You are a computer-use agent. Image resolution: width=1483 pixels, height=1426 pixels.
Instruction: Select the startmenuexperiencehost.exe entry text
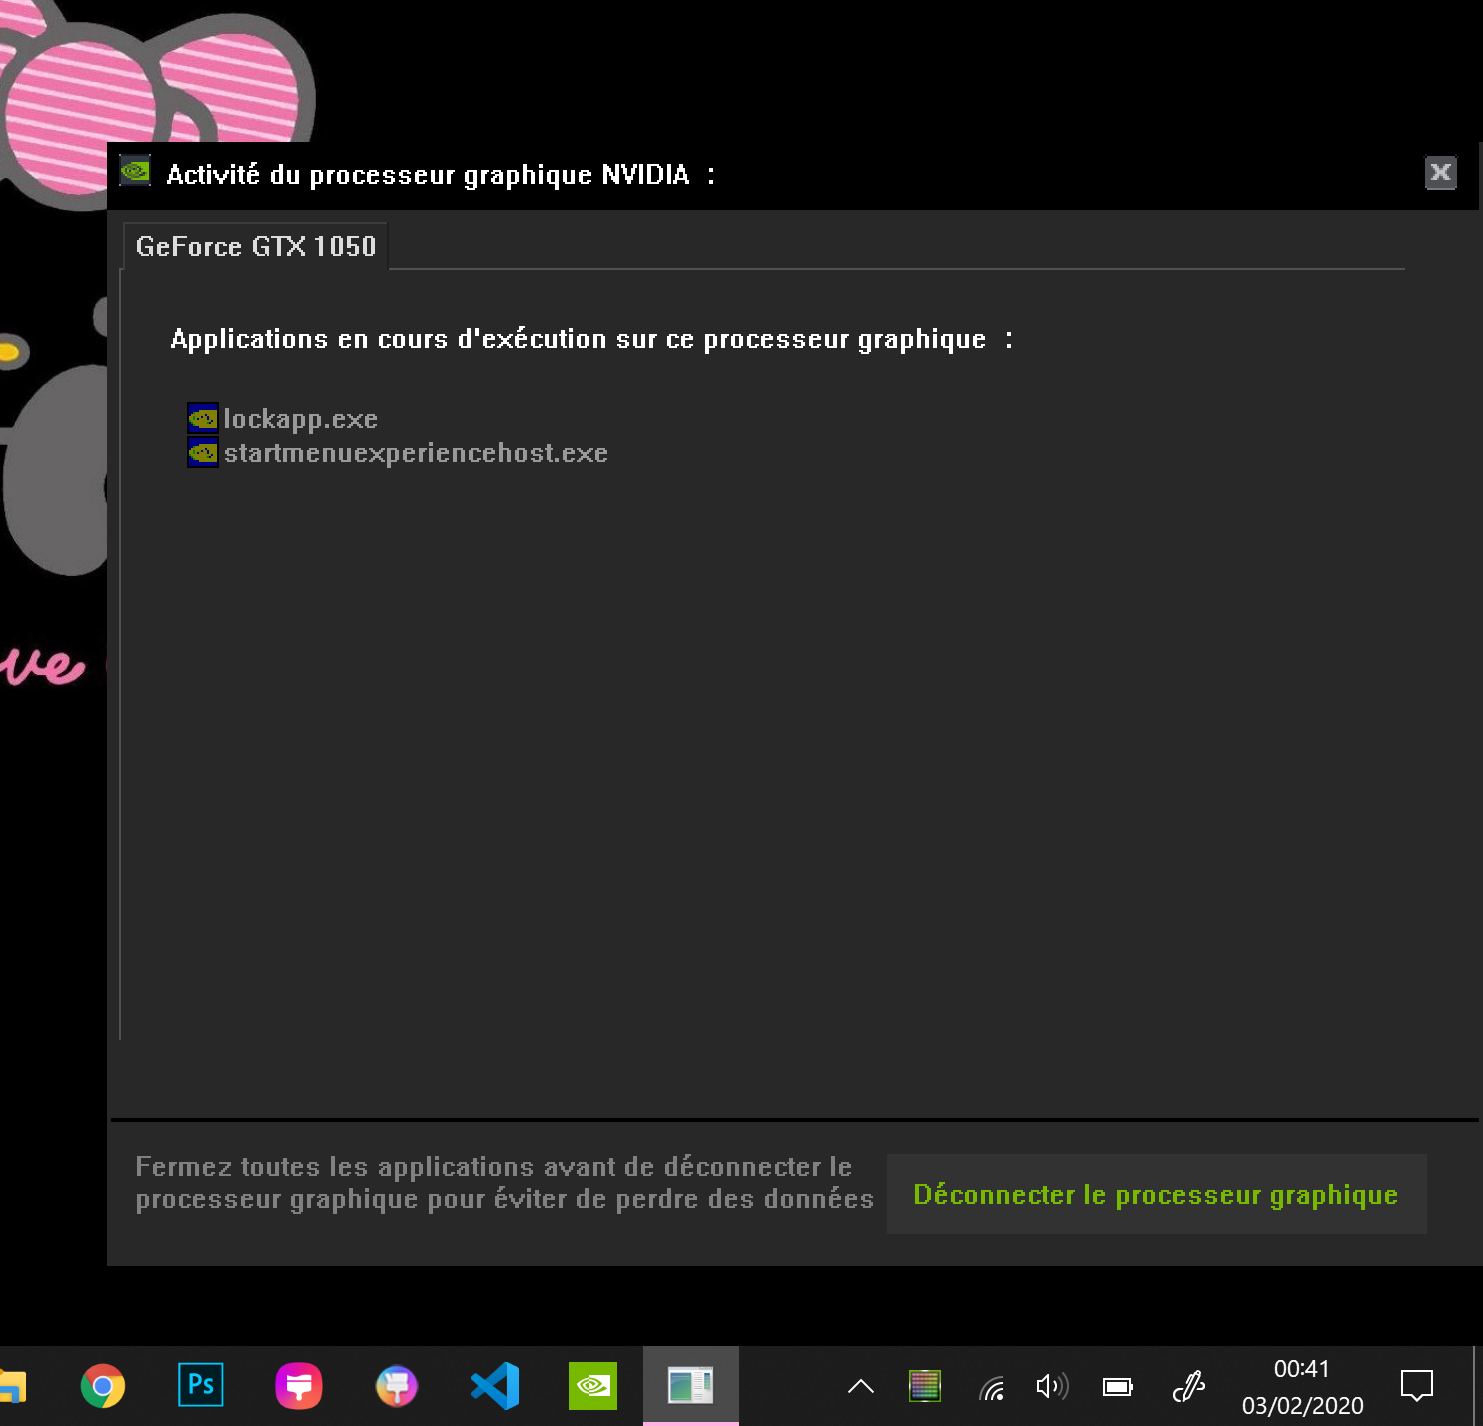click(415, 453)
